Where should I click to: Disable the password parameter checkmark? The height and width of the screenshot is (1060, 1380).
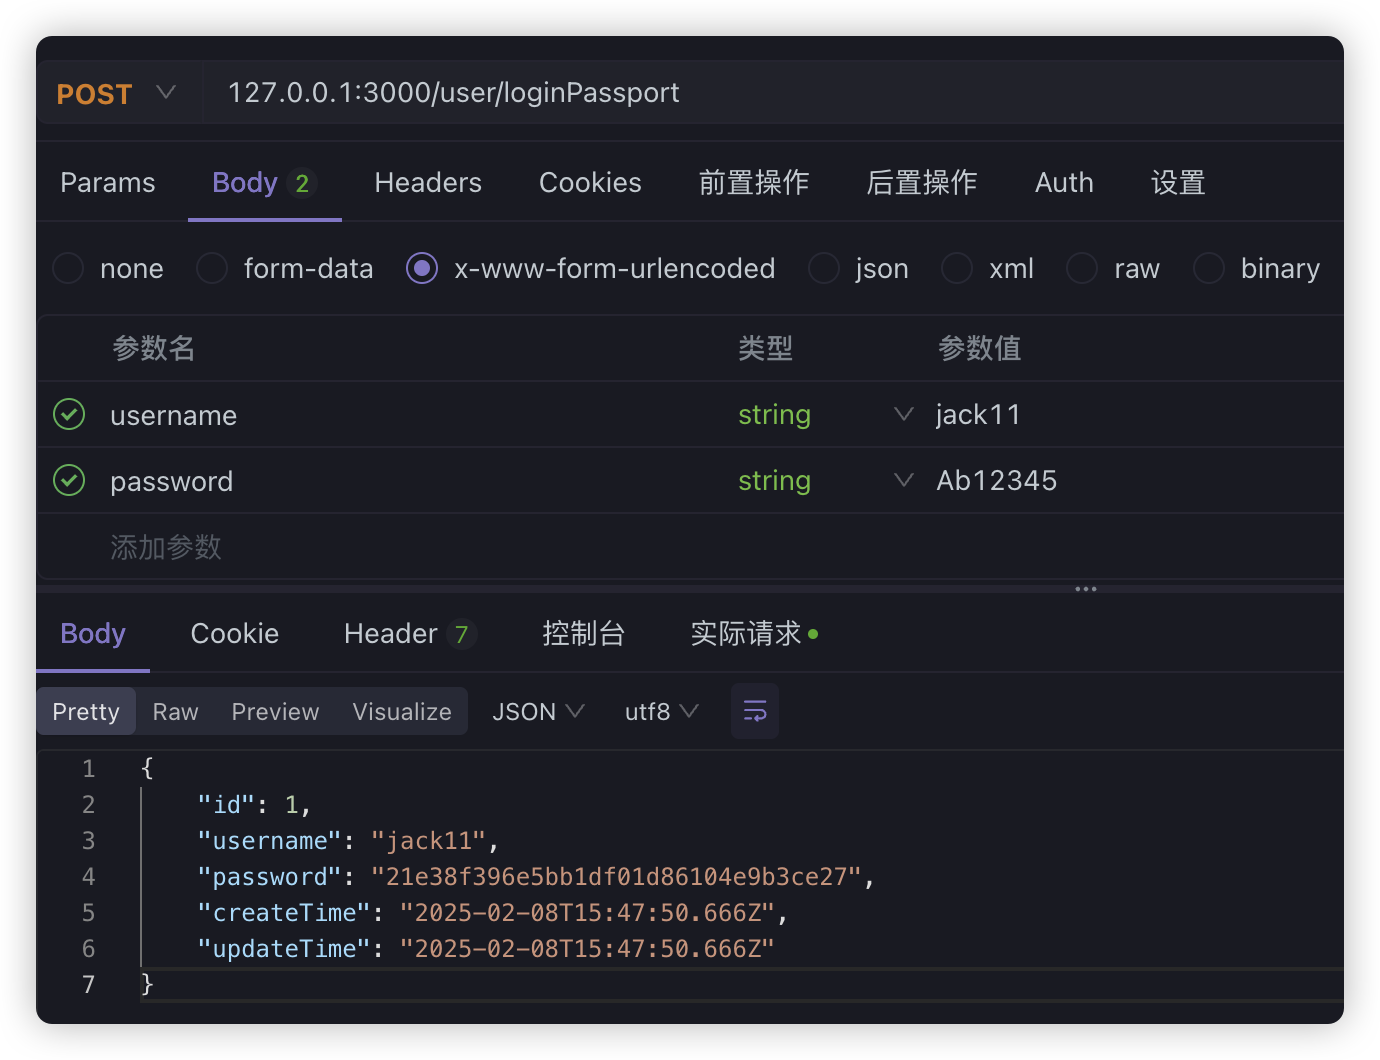[x=69, y=480]
